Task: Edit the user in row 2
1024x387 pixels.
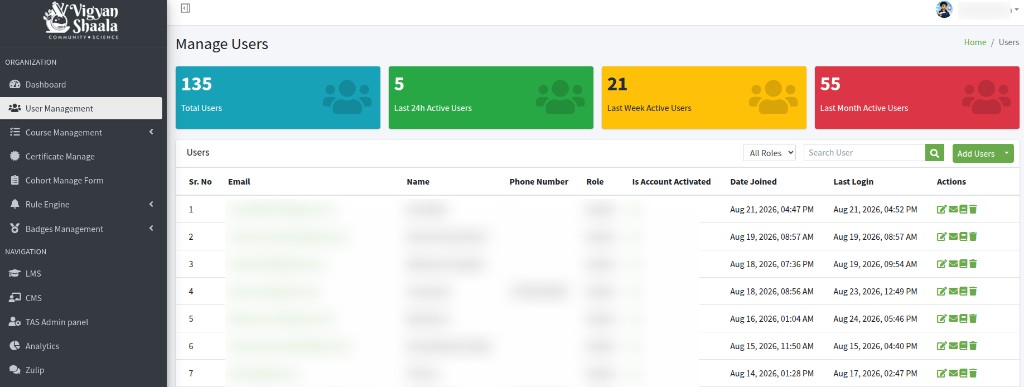Action: [941, 237]
